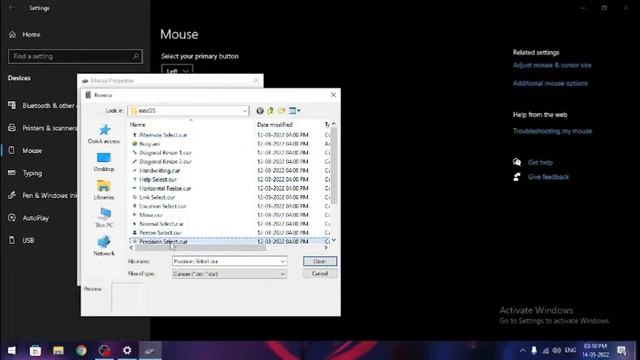Open Mouse settings page
640x360 pixels.
25,151
